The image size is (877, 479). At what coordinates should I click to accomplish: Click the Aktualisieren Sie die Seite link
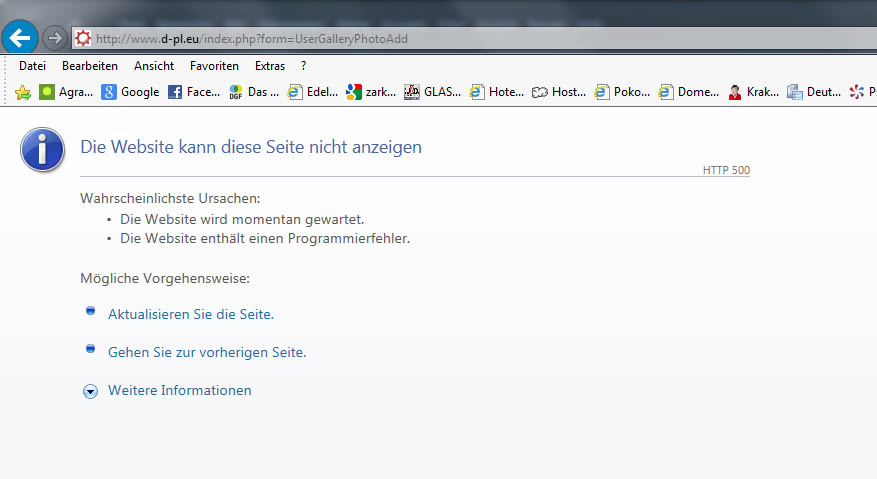click(190, 314)
